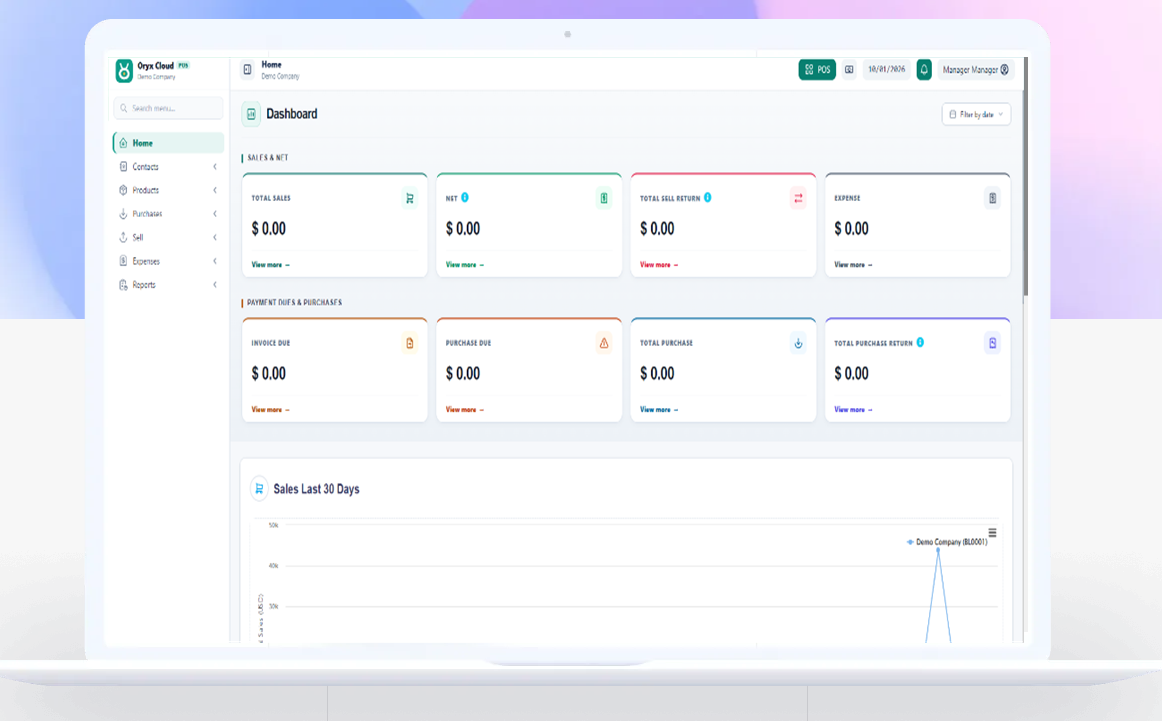Click the Purchases download icon in sidebar
1162x721 pixels.
[x=123, y=214]
